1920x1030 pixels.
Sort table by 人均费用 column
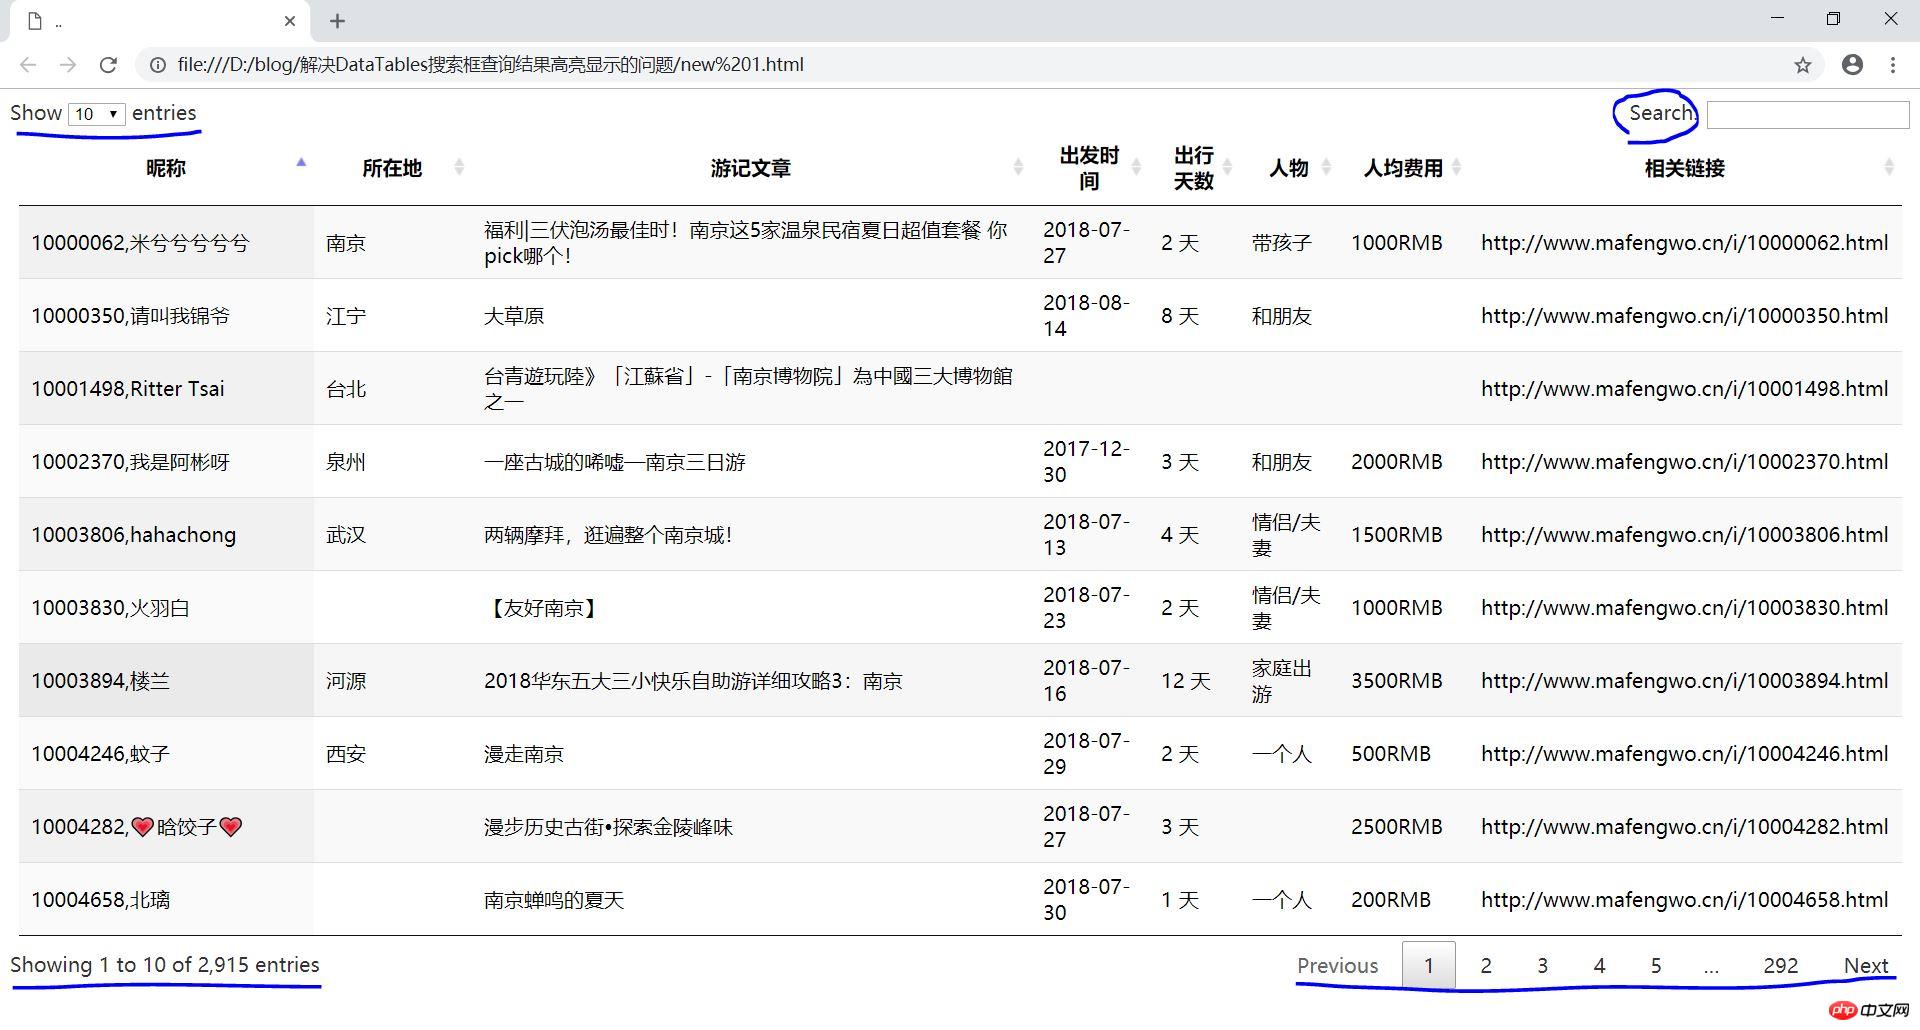coord(1403,168)
